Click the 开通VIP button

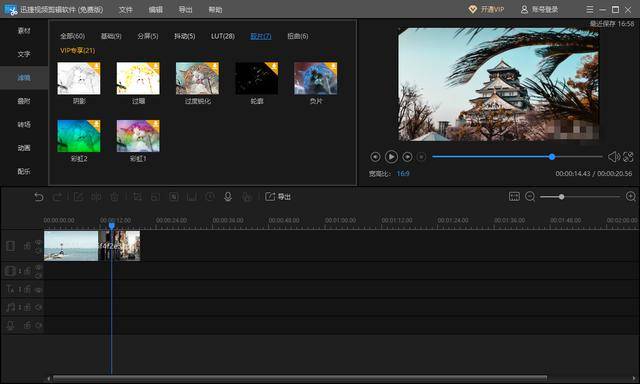(486, 9)
